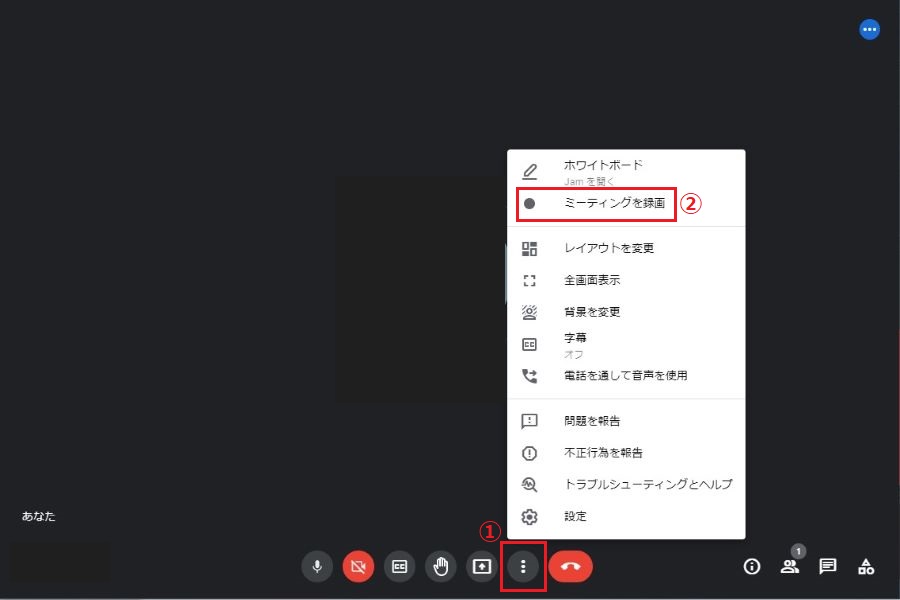Open 設定 settings from the menu

pos(575,517)
